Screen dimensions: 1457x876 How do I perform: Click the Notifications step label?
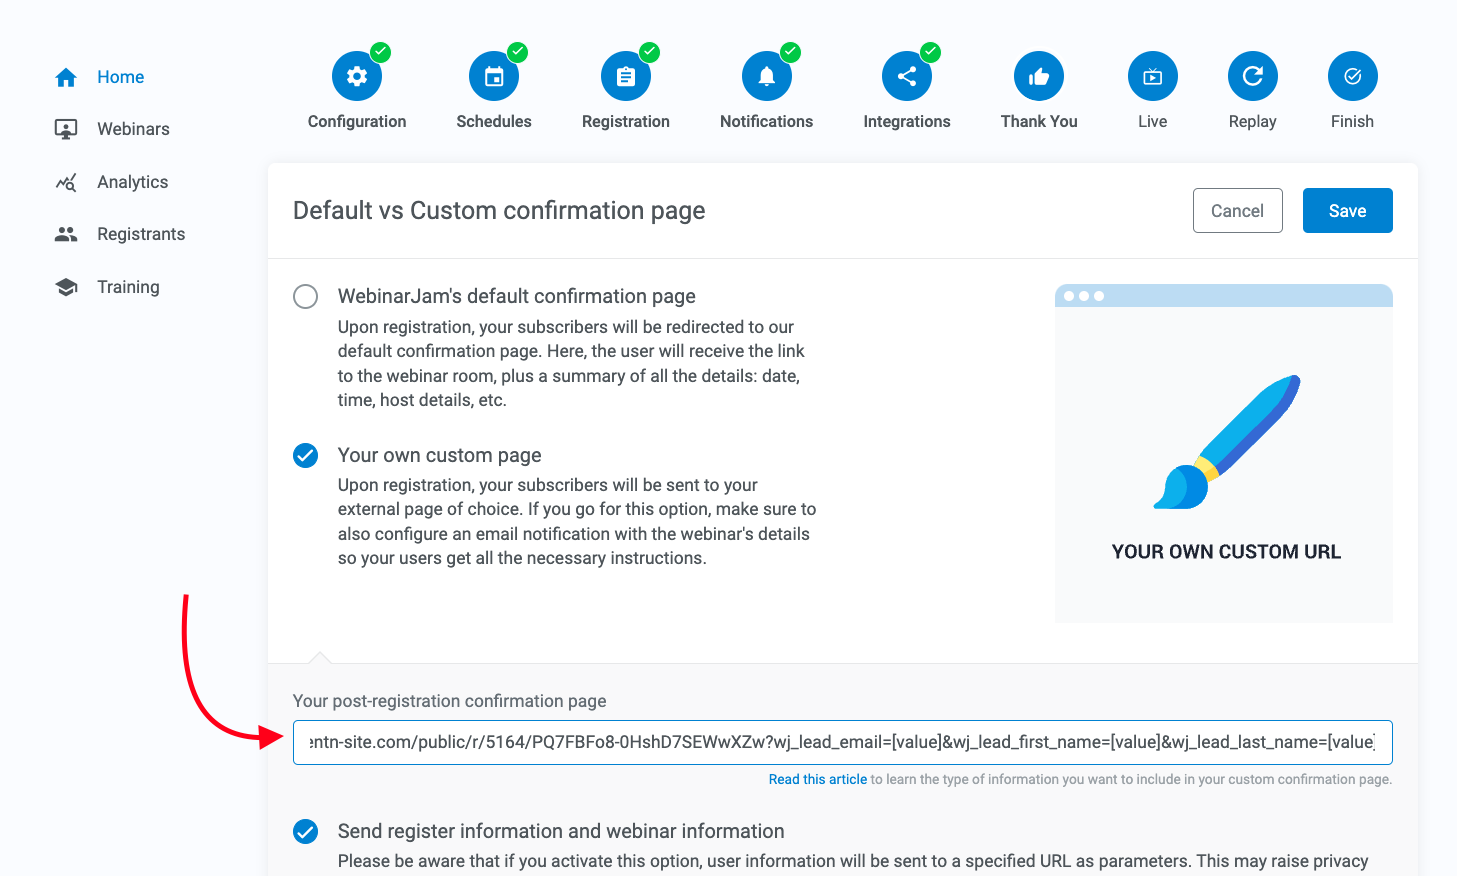pyautogui.click(x=767, y=121)
